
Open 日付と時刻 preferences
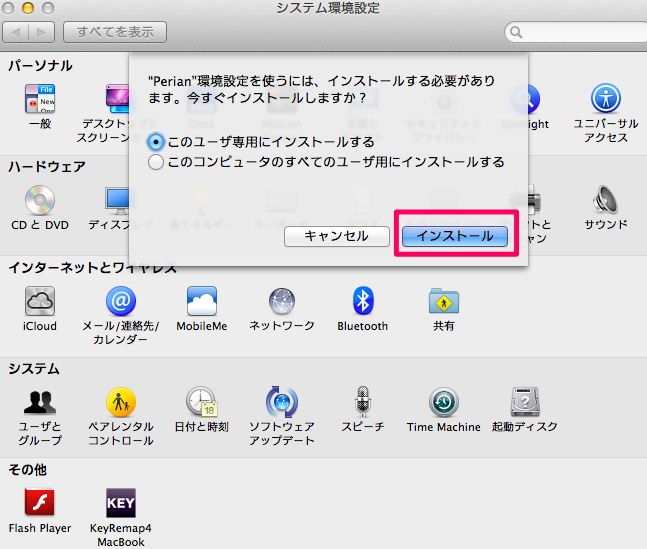202,402
